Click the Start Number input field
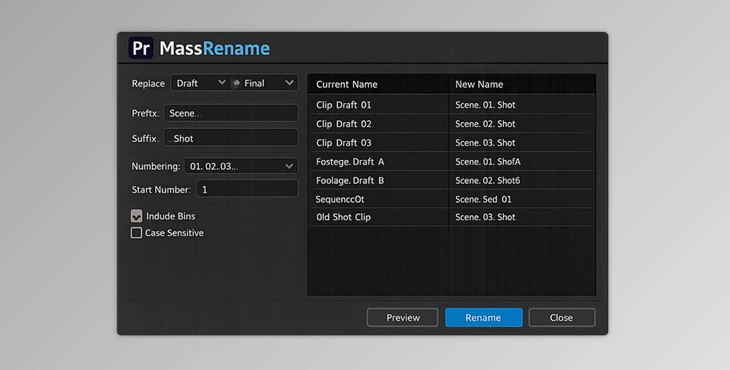The height and width of the screenshot is (370, 730). pyautogui.click(x=247, y=189)
